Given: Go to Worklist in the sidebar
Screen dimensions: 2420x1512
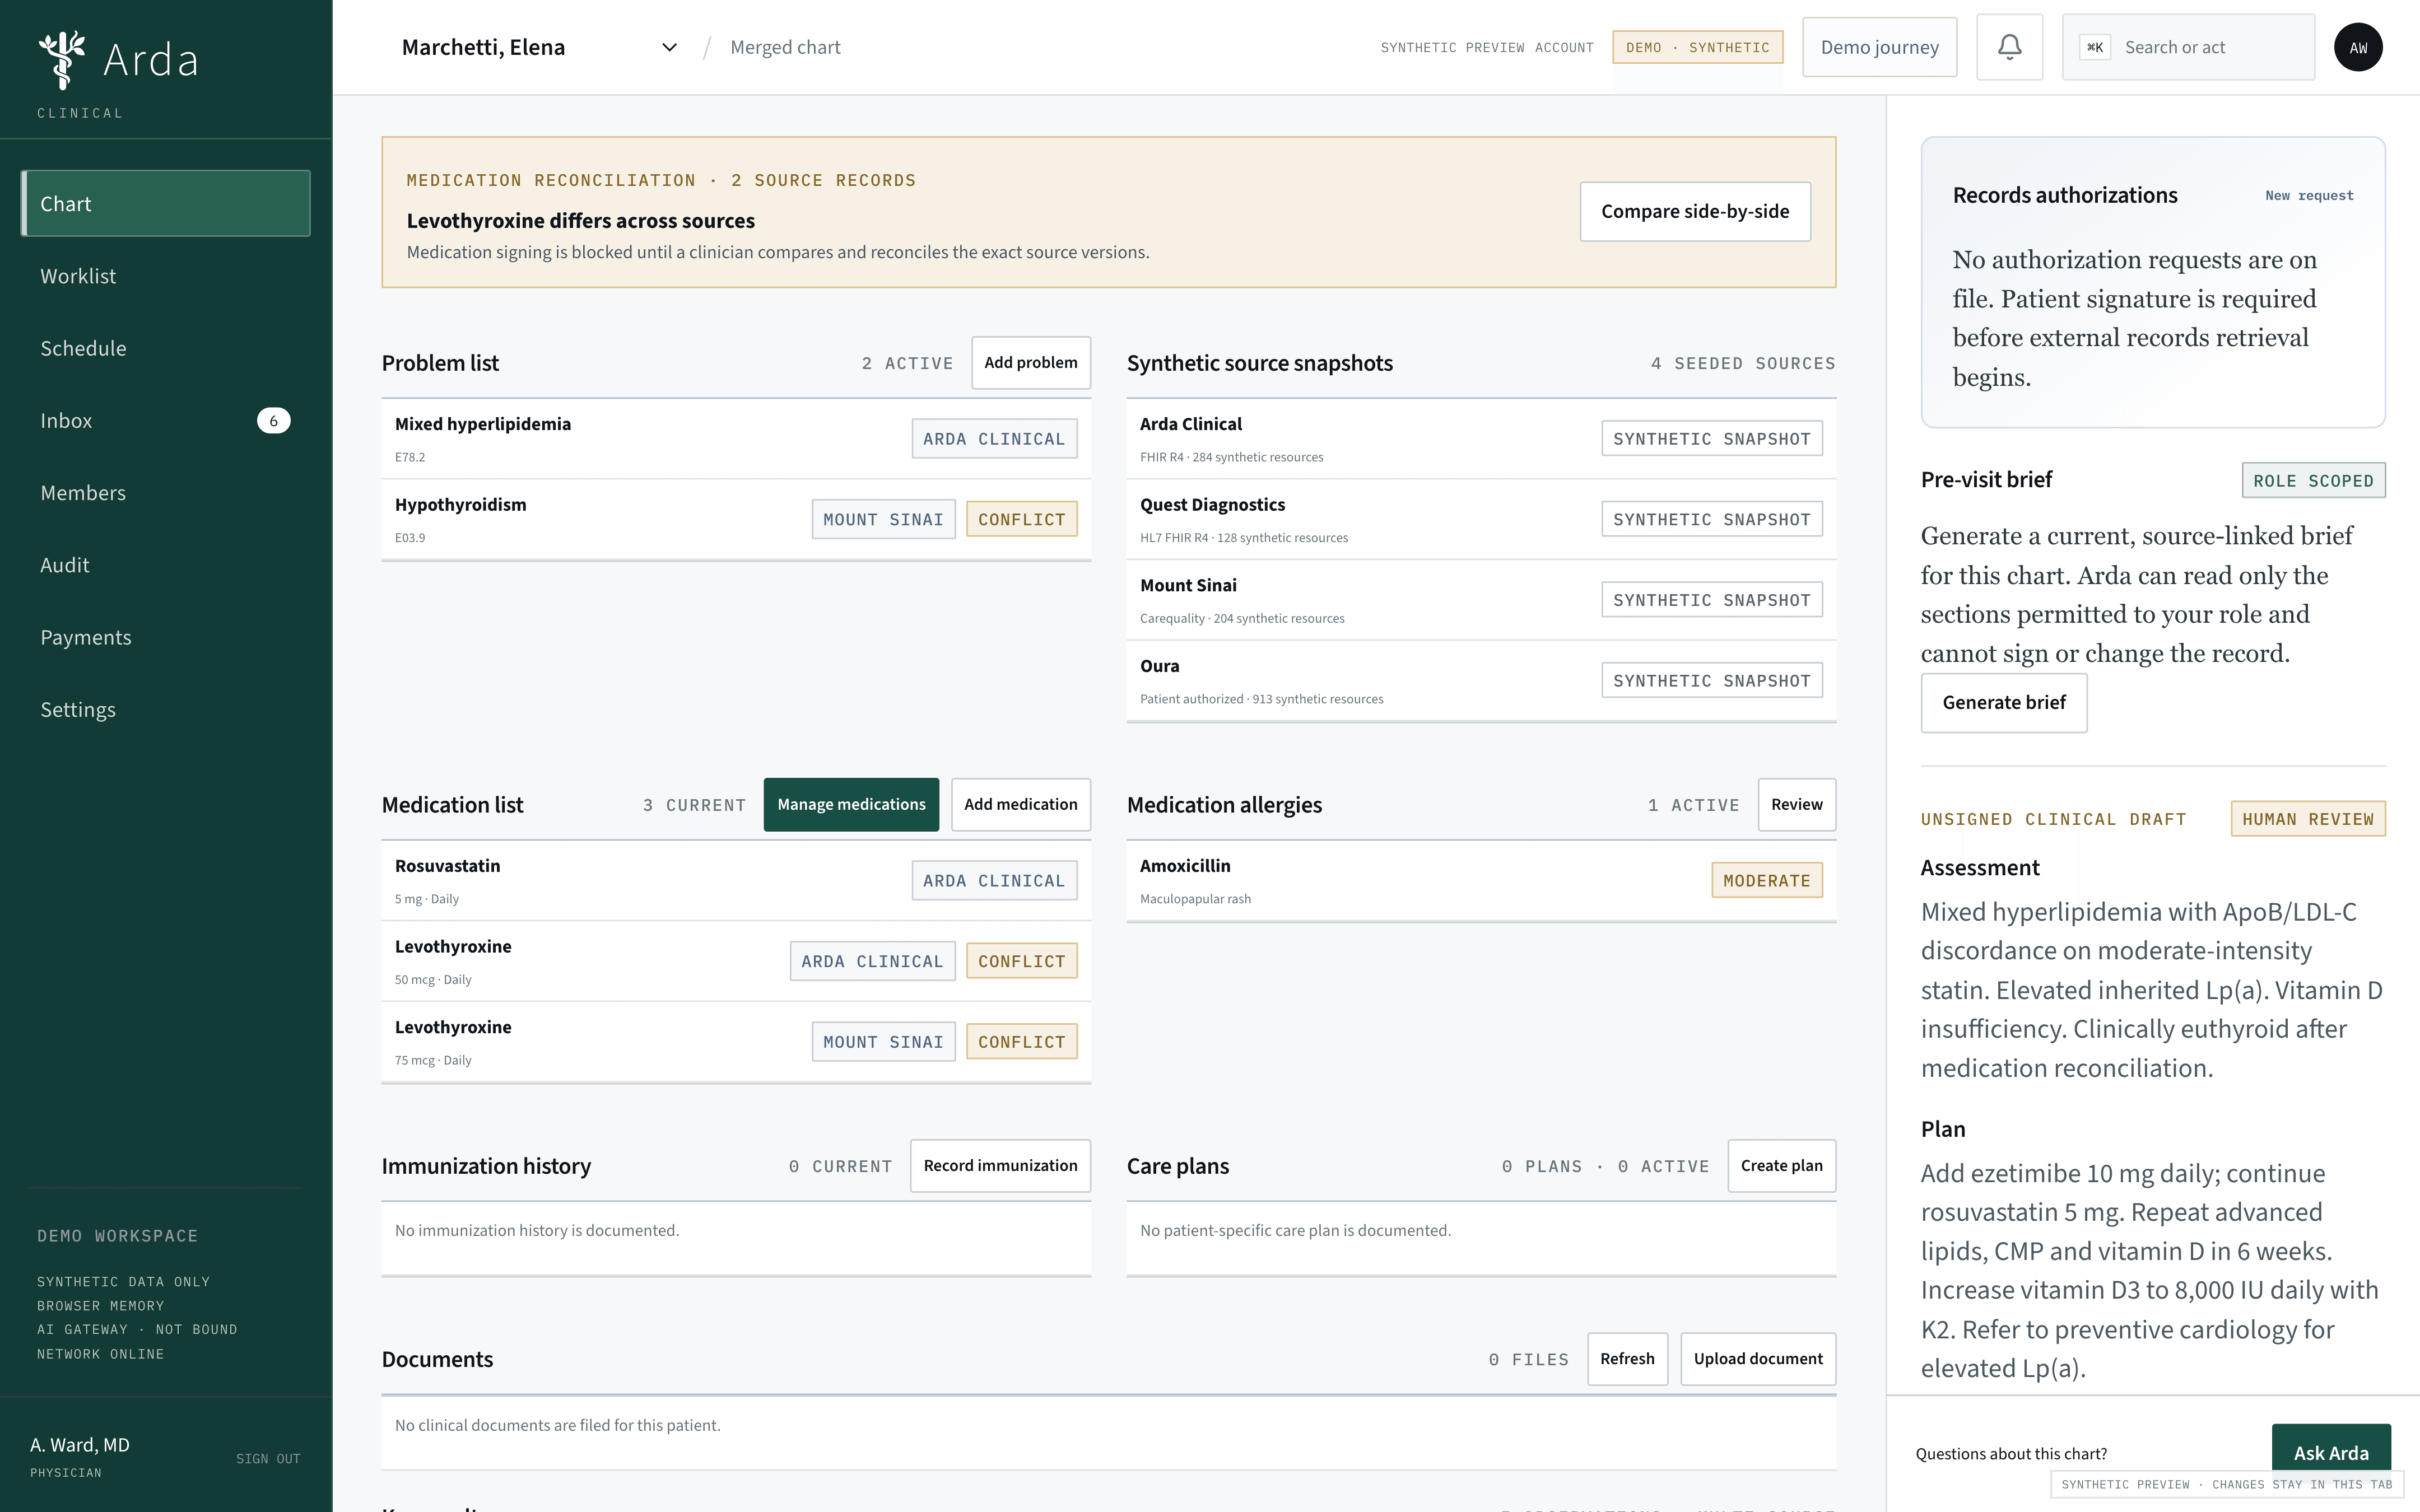Looking at the screenshot, I should click(166, 276).
